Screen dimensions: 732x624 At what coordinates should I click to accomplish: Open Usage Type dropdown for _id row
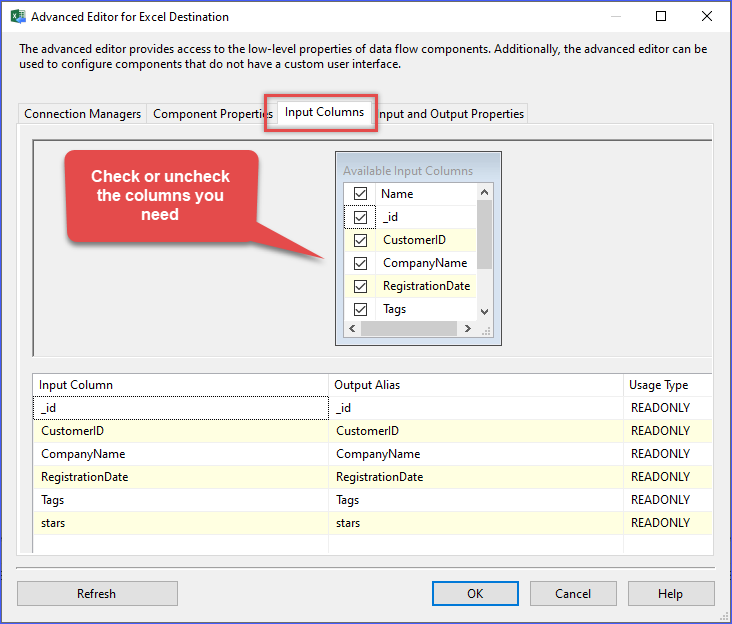pos(668,408)
